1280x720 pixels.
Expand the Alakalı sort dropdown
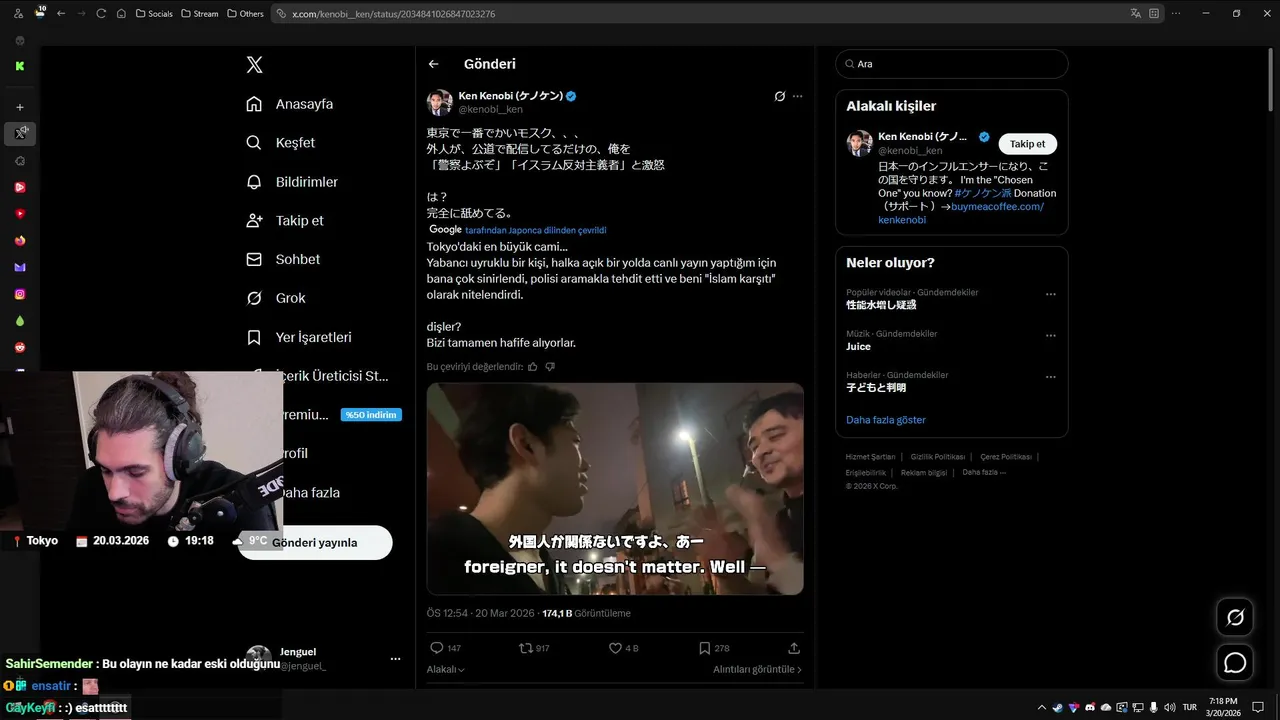click(x=445, y=670)
